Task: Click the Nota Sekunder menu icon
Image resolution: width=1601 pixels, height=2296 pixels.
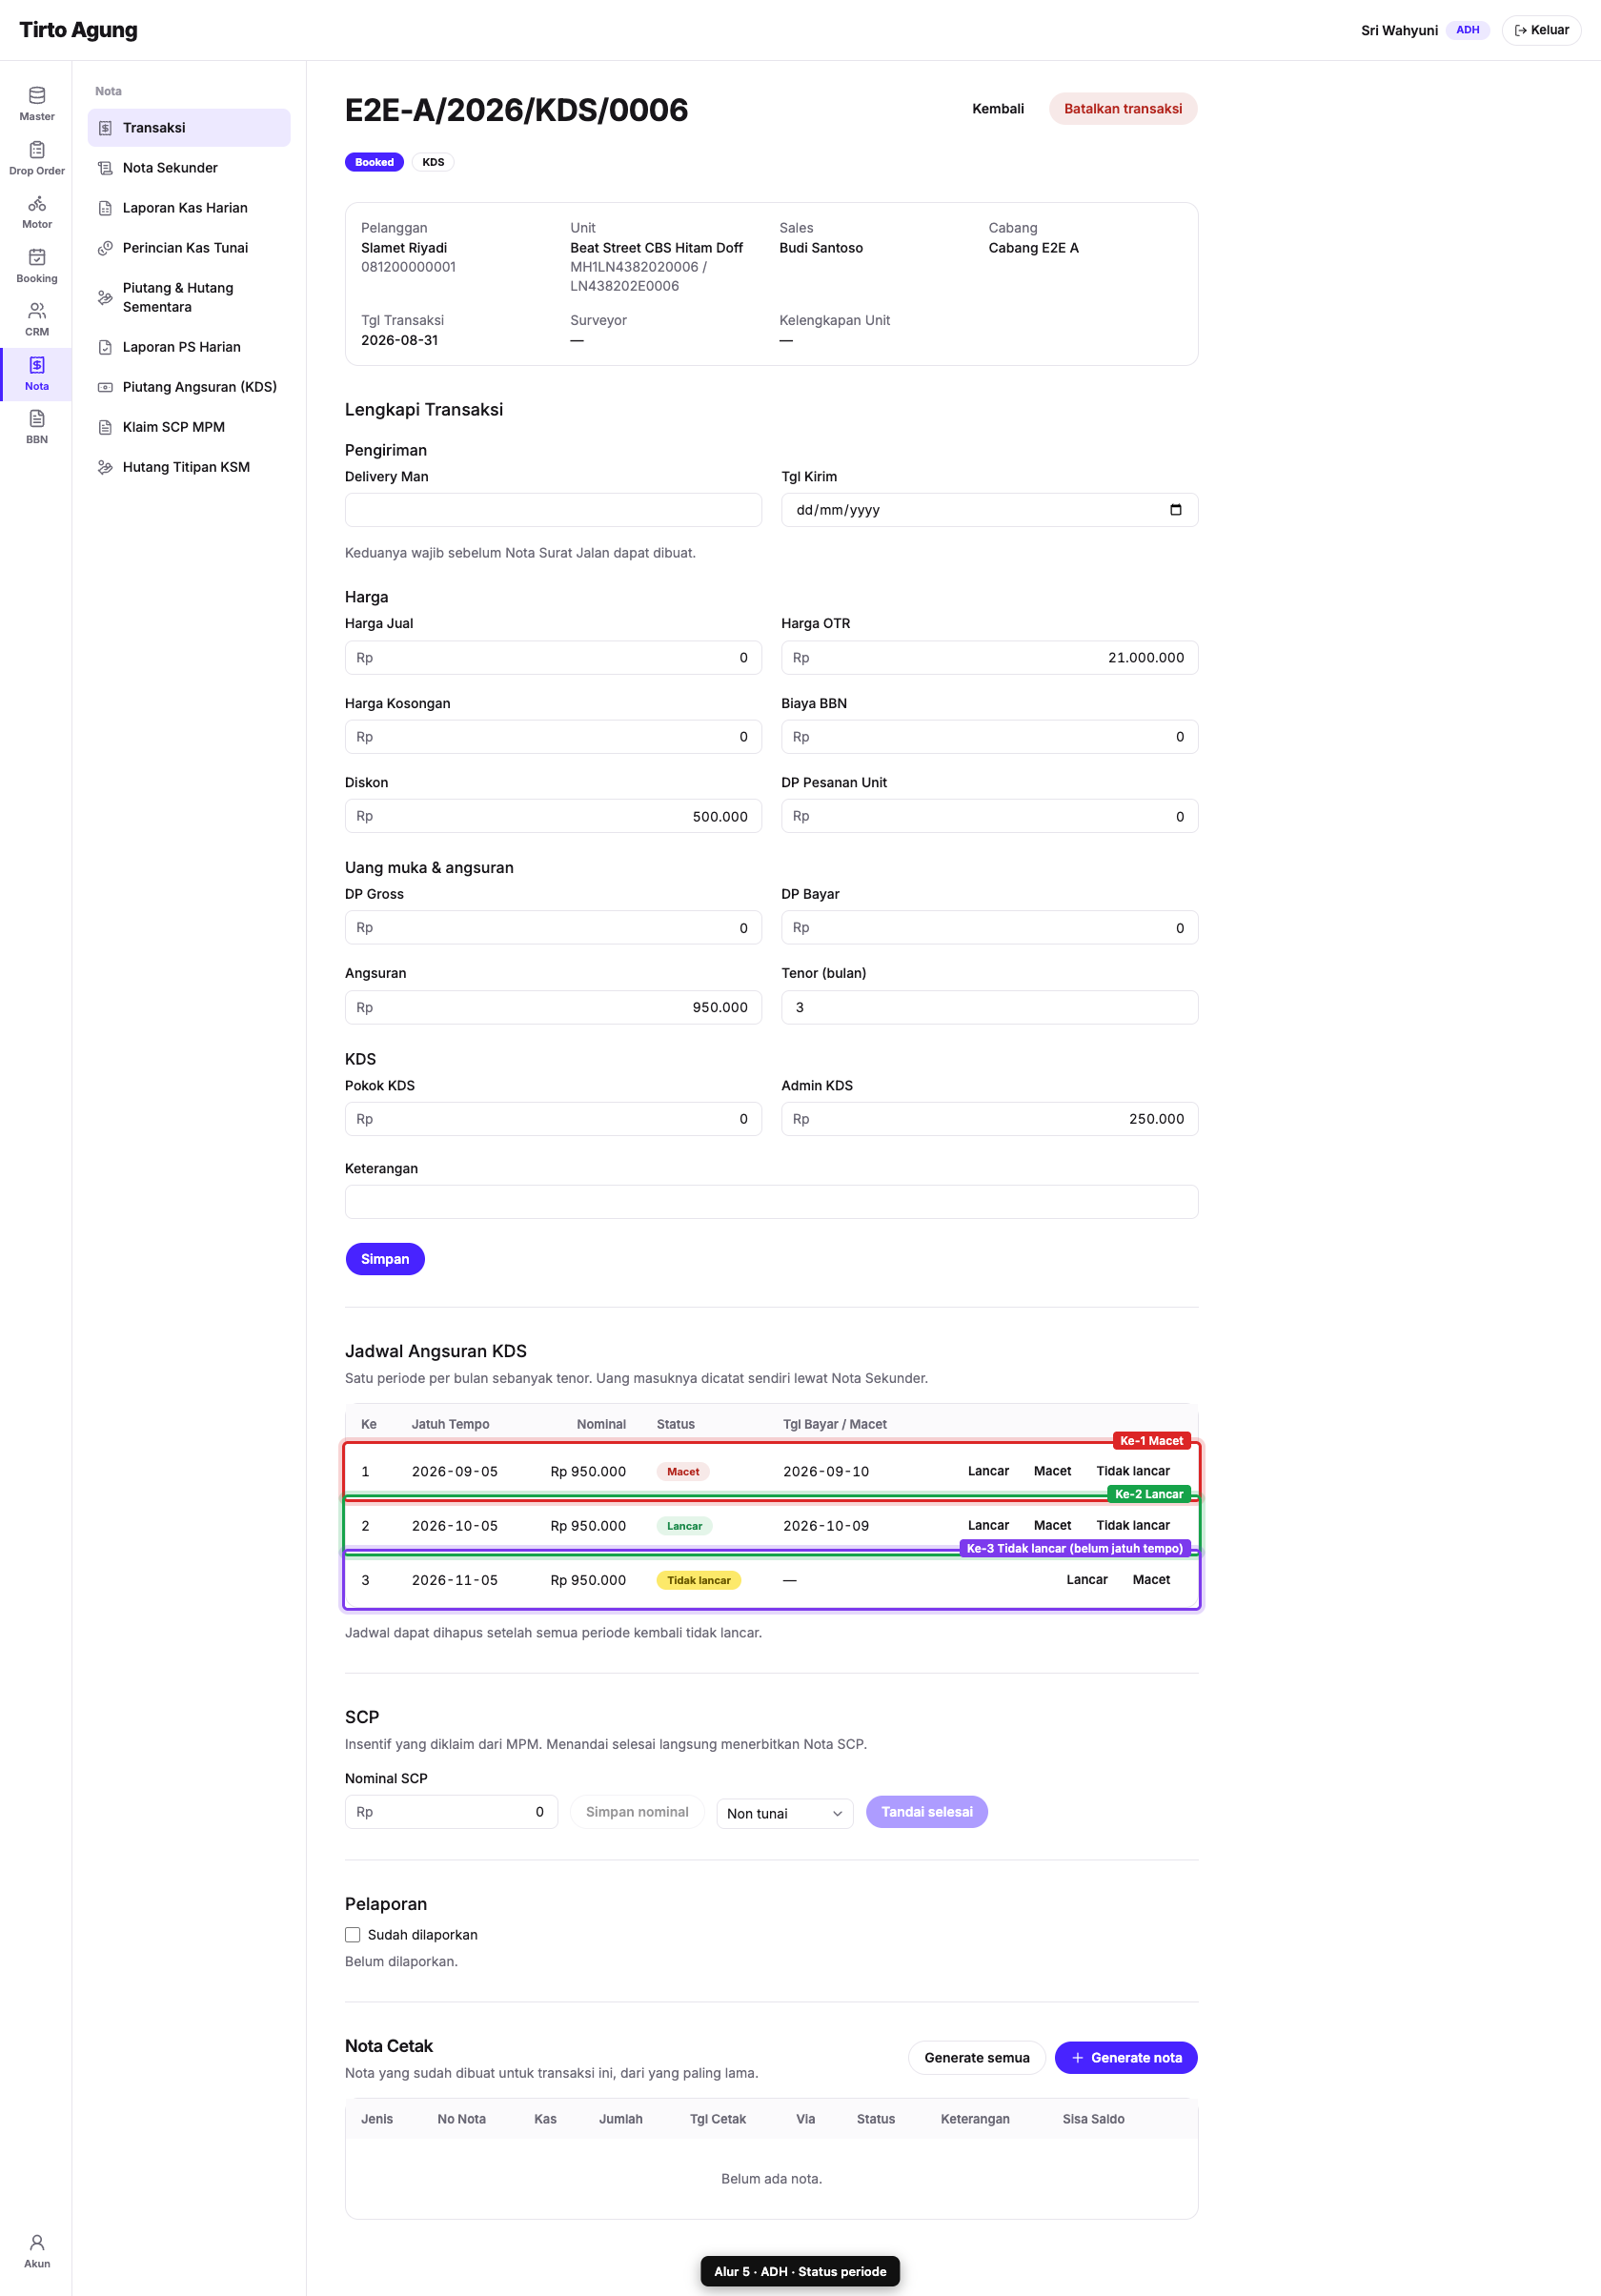Action: tap(105, 168)
